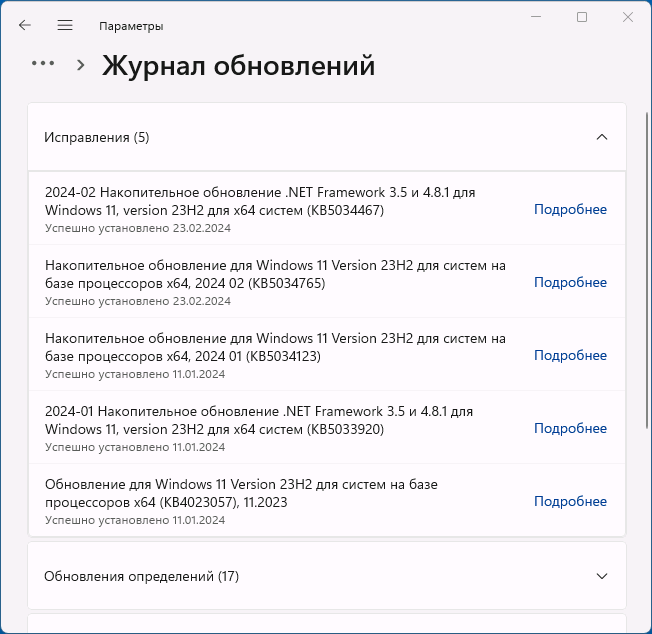Viewport: 652px width, 634px height.
Task: Click install date under the KB5034765 update
Action: 138,301
